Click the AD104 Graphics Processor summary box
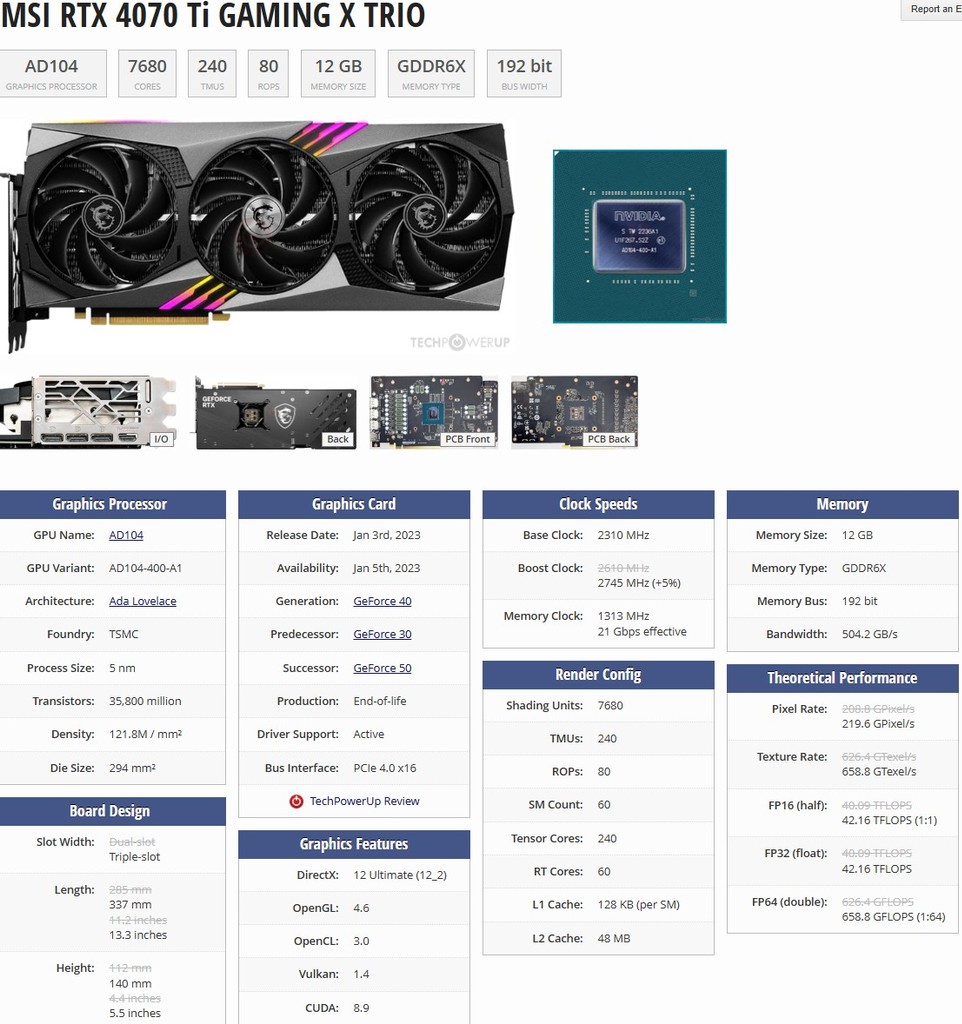The height and width of the screenshot is (1024, 962). point(52,73)
